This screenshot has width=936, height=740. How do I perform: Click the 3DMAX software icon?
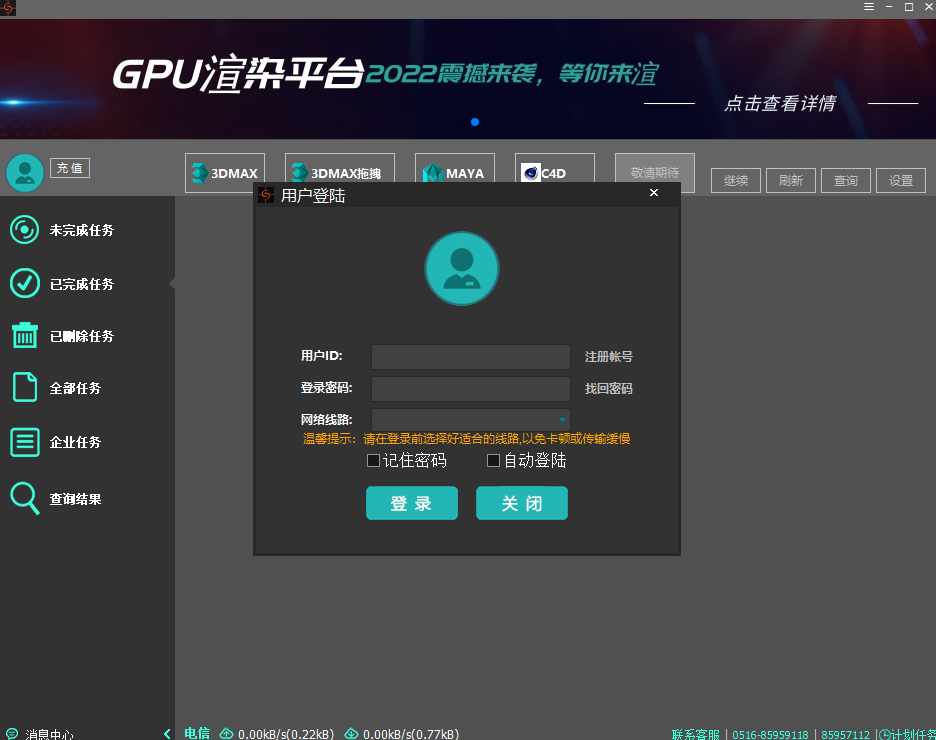coord(200,173)
